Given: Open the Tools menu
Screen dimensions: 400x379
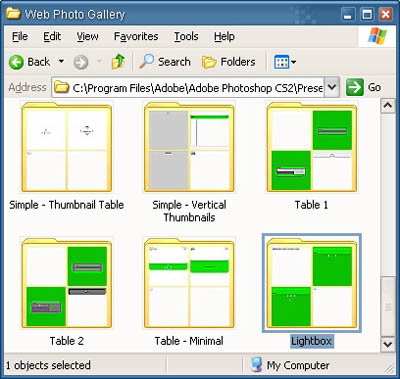Looking at the screenshot, I should tap(186, 36).
